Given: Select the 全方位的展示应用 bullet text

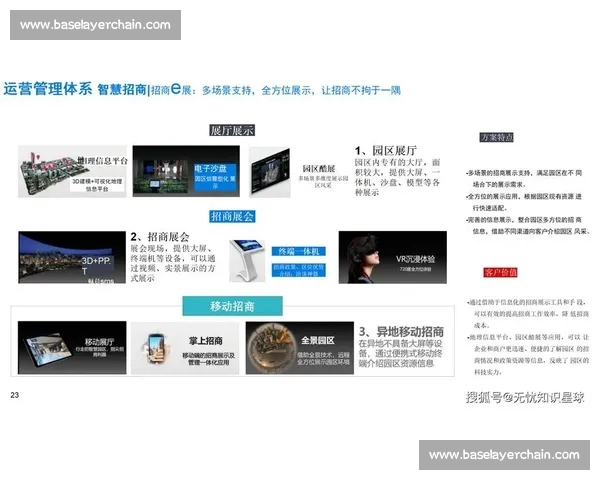Looking at the screenshot, I should pos(524,202).
